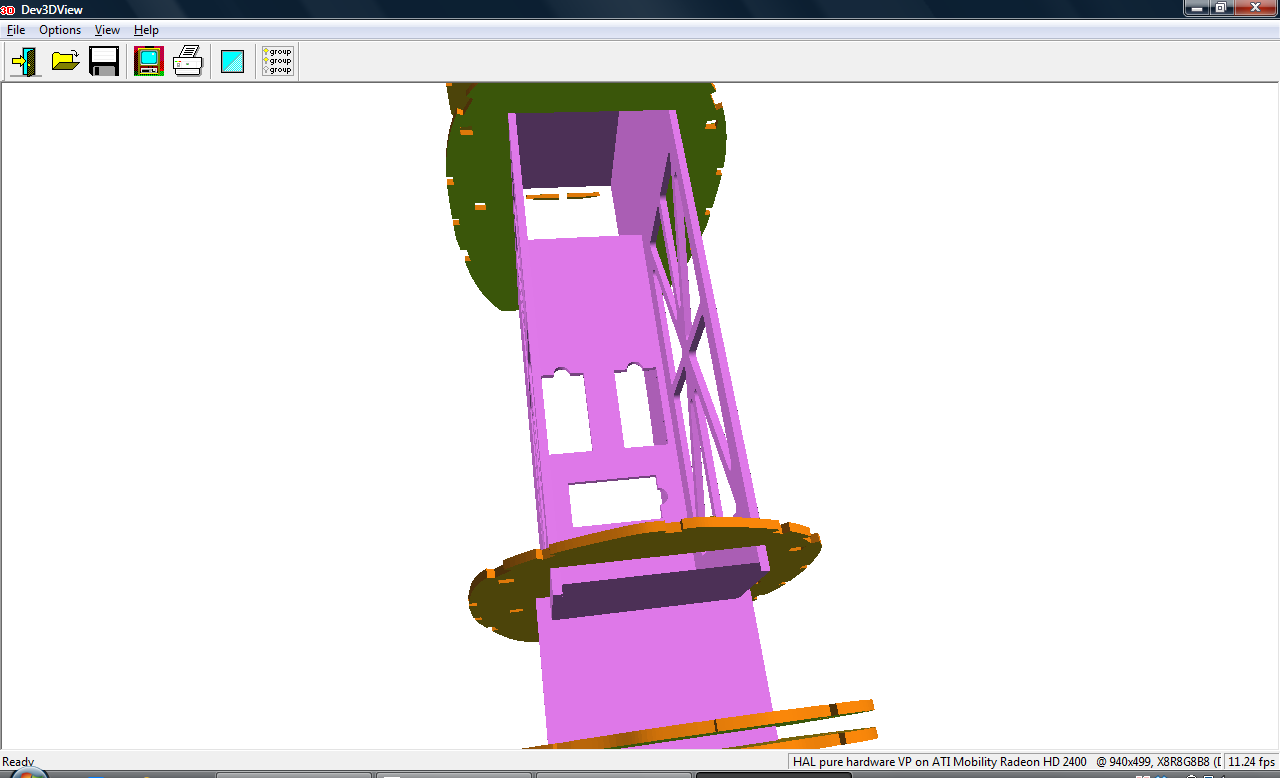
Task: Click the fps readout in the status bar
Action: click(x=1251, y=762)
